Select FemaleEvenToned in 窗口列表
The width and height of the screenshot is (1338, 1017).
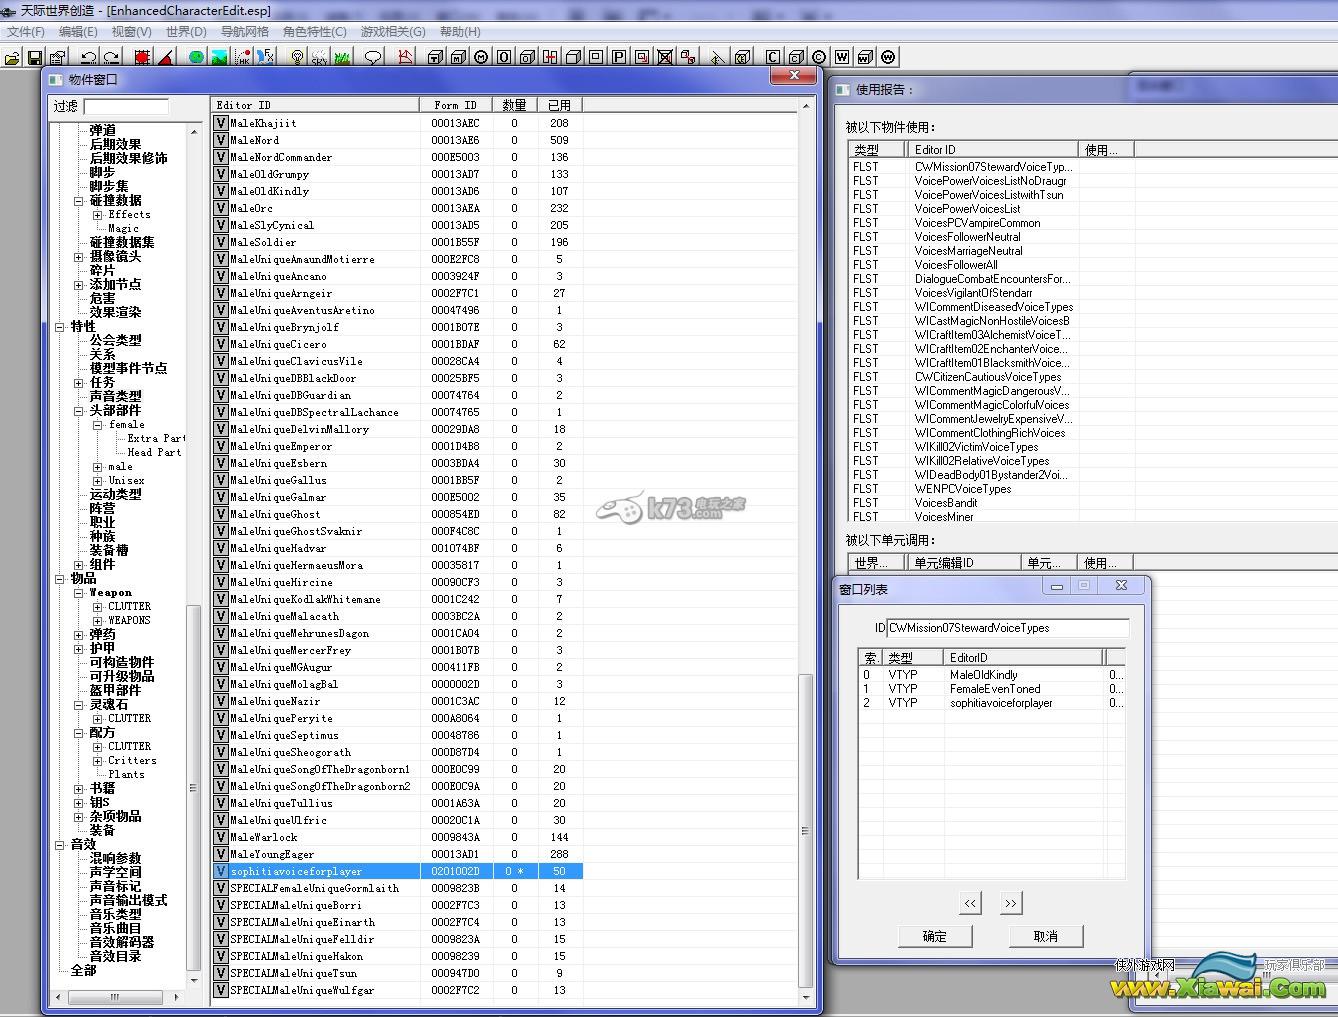tap(995, 689)
